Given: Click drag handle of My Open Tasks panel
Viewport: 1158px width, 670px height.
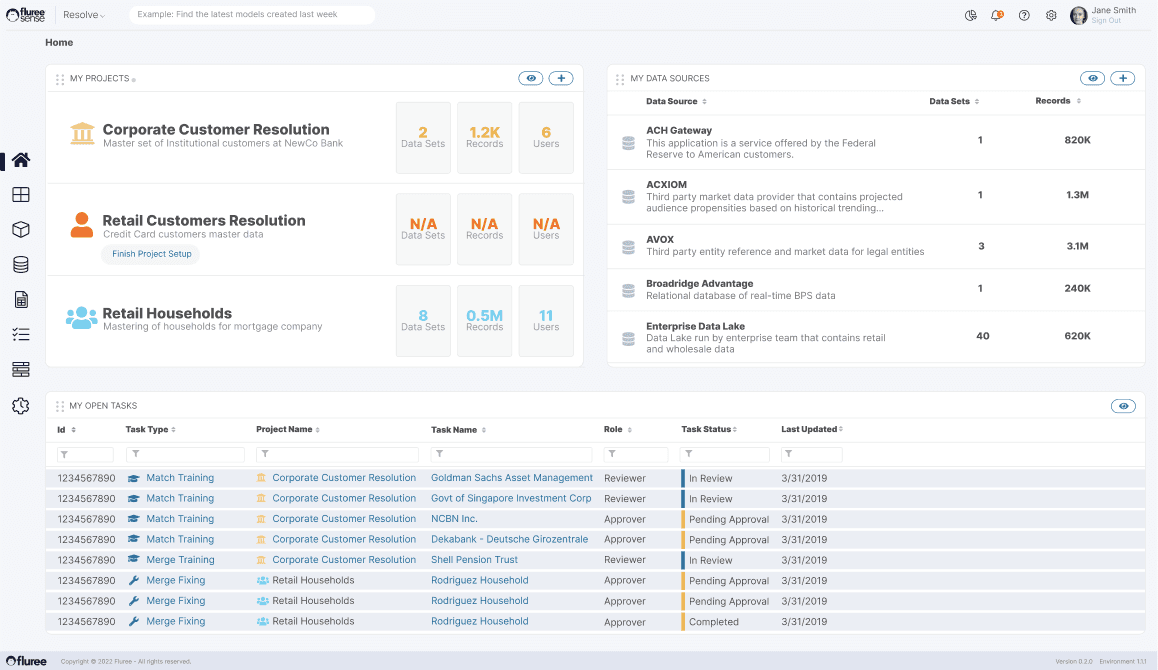Looking at the screenshot, I should click(60, 406).
